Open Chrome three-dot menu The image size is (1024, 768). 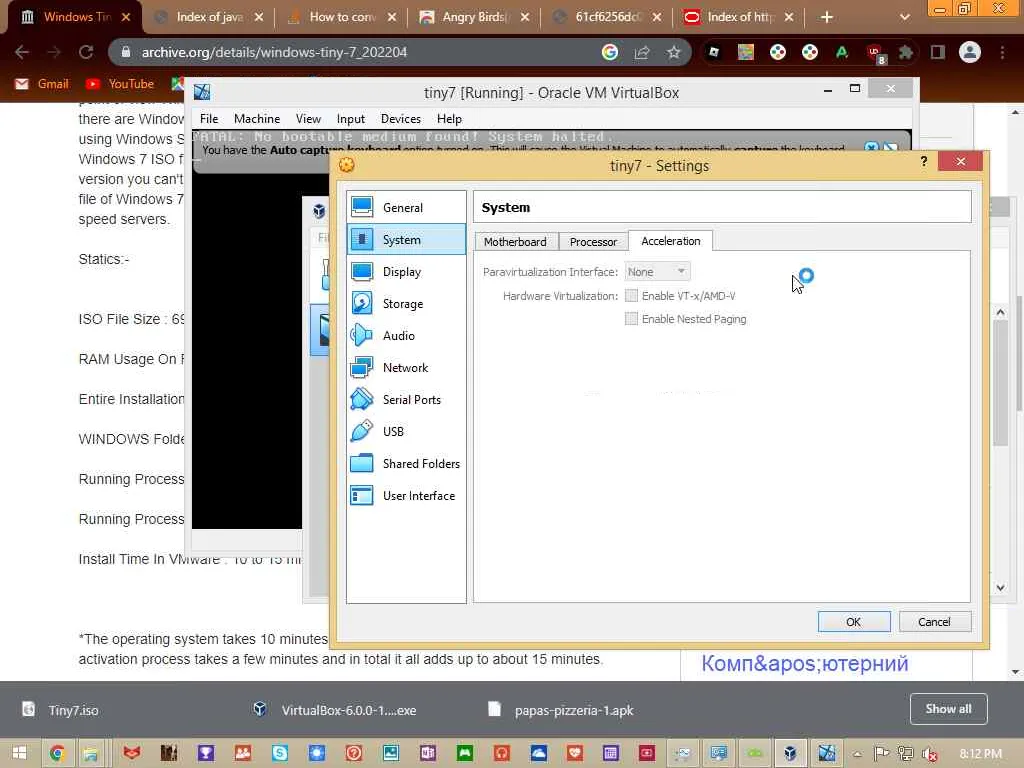(x=1002, y=52)
